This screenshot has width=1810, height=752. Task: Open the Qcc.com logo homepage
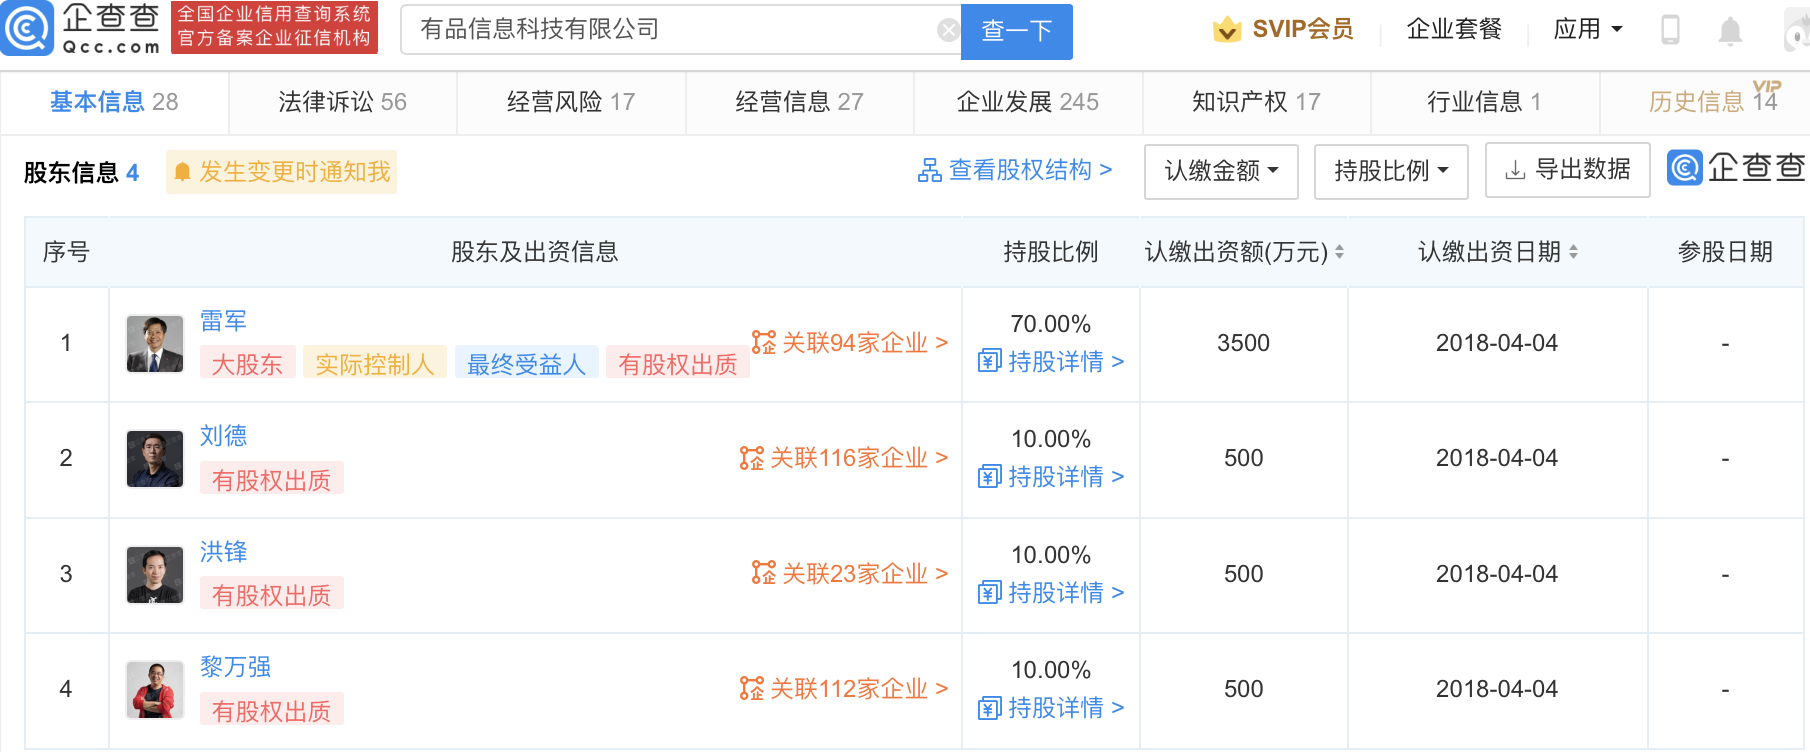coord(82,28)
